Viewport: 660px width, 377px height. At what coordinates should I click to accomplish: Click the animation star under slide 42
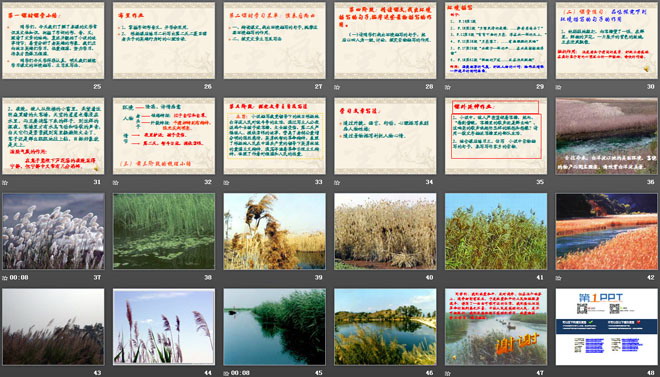[558, 278]
